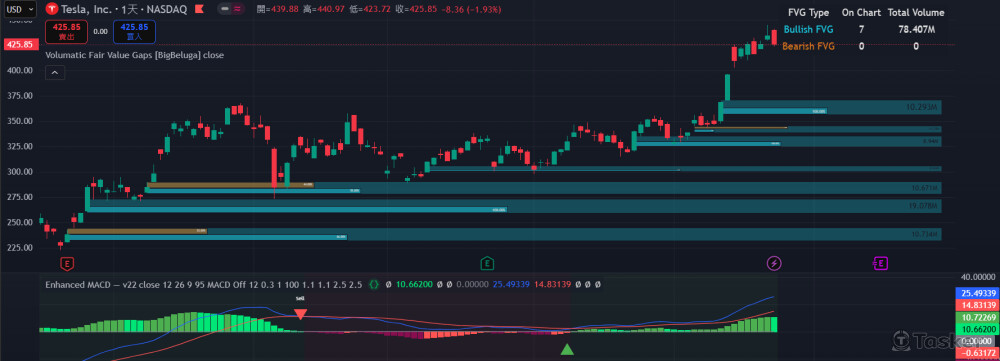Viewport: 1000px width, 361px height.
Task: Click the red sell arrow on MACD
Action: pyautogui.click(x=300, y=314)
